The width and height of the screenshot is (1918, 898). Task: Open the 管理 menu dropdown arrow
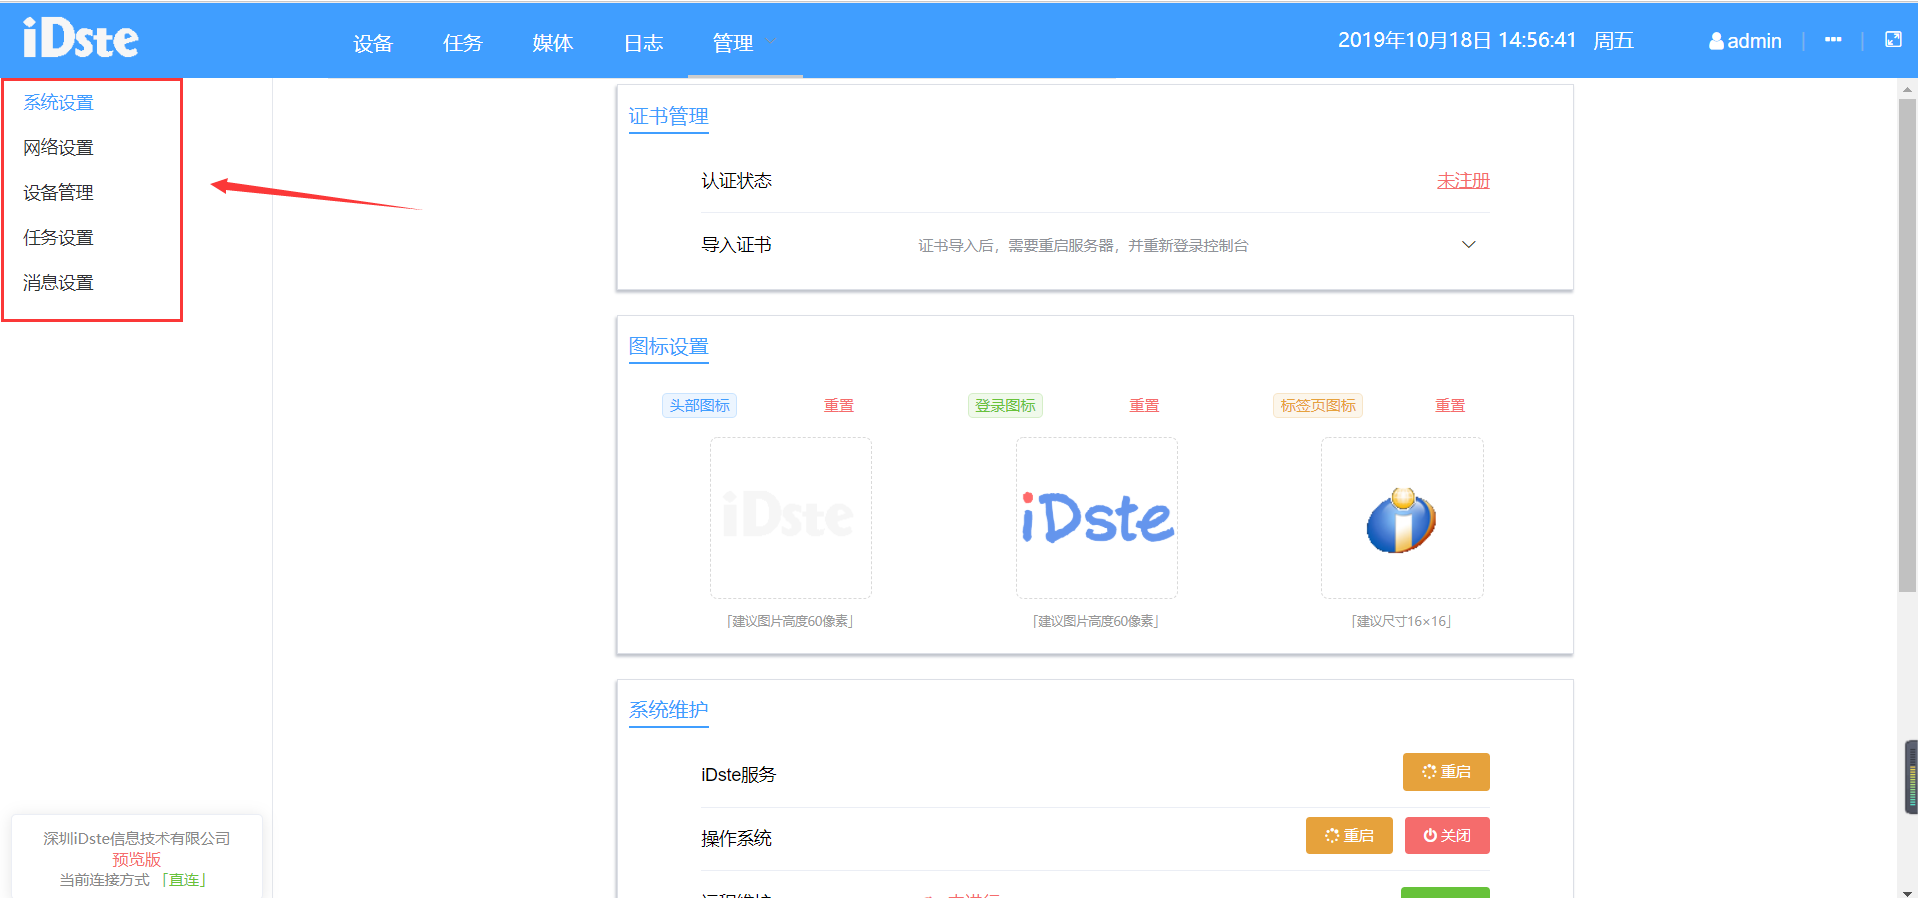pyautogui.click(x=770, y=42)
